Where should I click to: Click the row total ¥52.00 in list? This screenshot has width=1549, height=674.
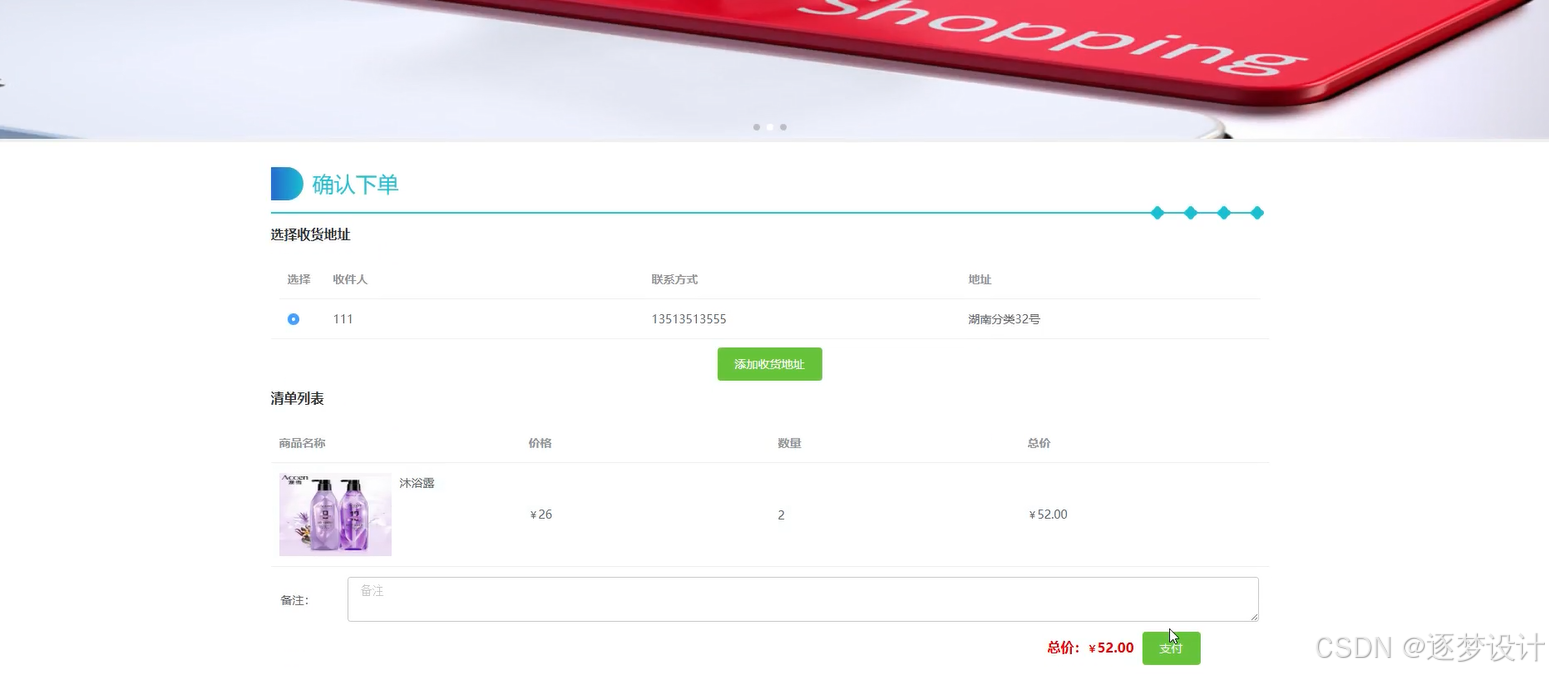[x=1048, y=515]
